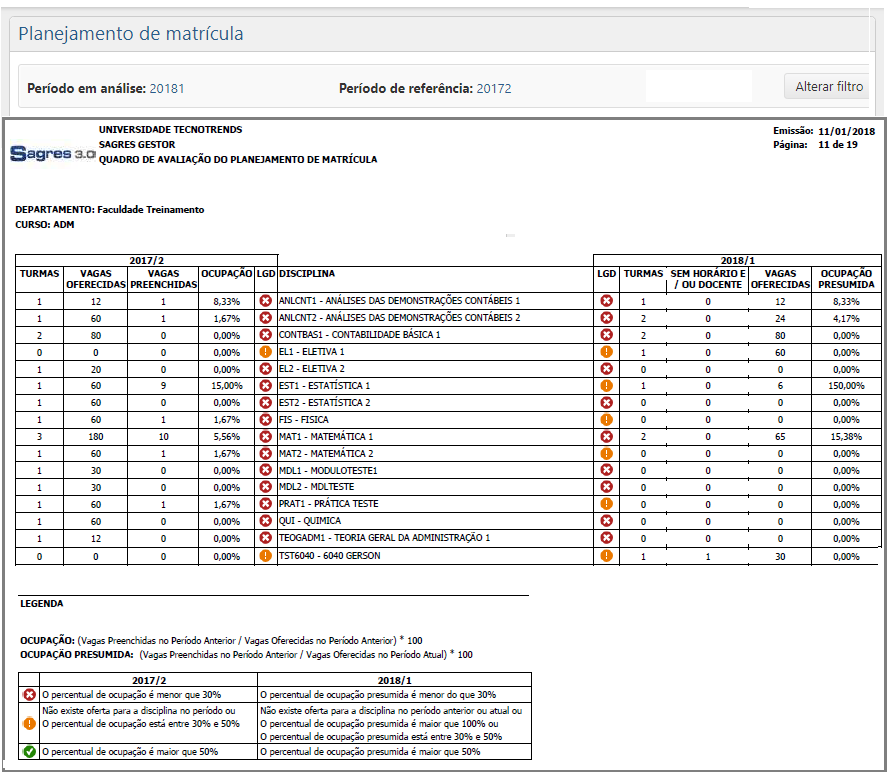Viewport: 891px width, 774px height.
Task: Click the red icon beside QUI - QUIMICA
Action: 264,520
